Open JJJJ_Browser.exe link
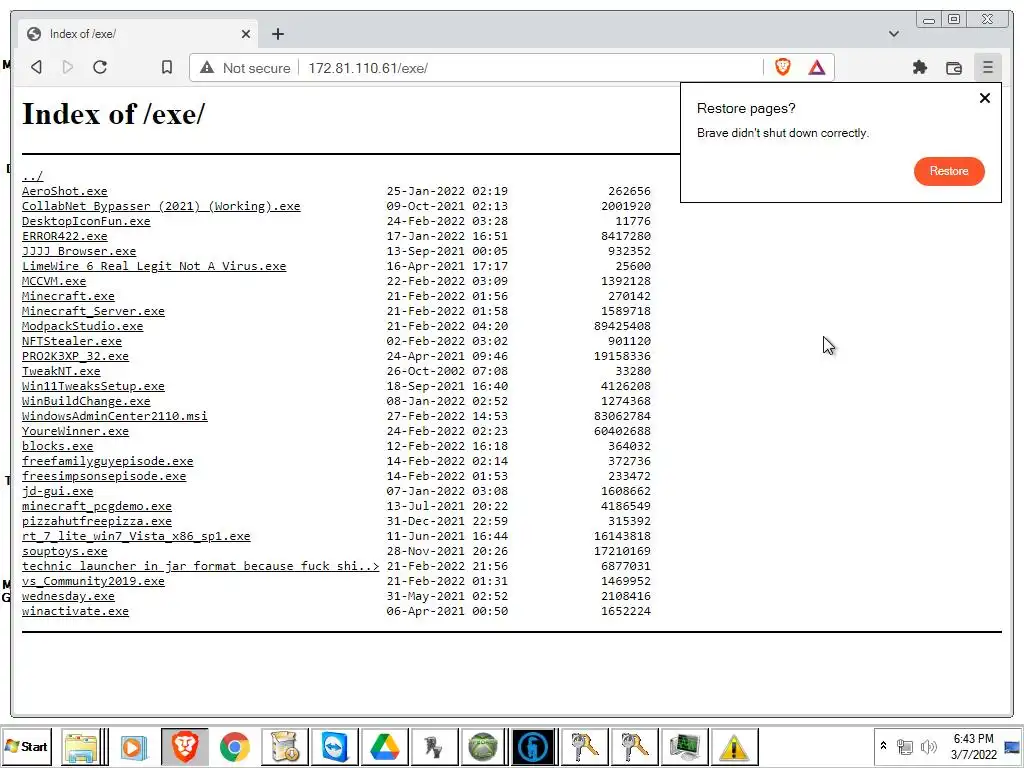1024x768 pixels. point(79,251)
